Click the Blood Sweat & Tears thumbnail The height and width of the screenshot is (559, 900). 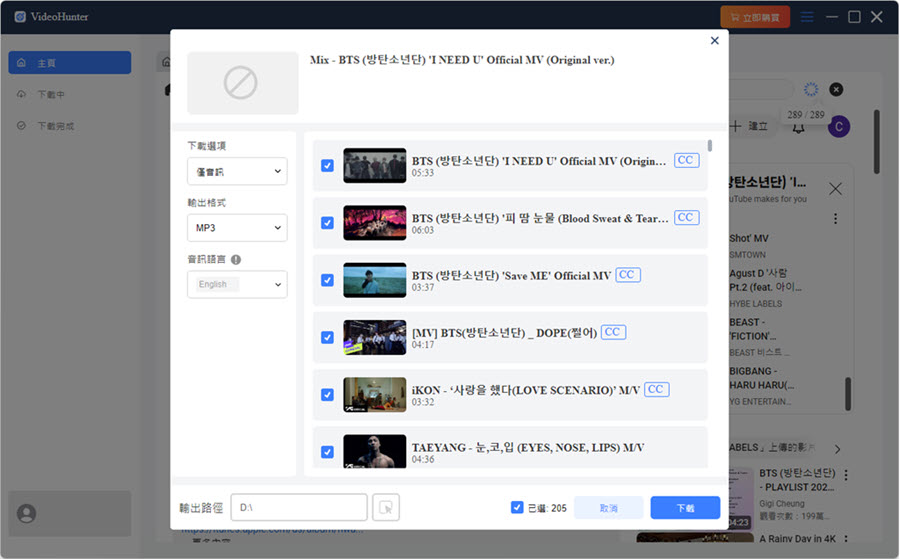(x=374, y=223)
